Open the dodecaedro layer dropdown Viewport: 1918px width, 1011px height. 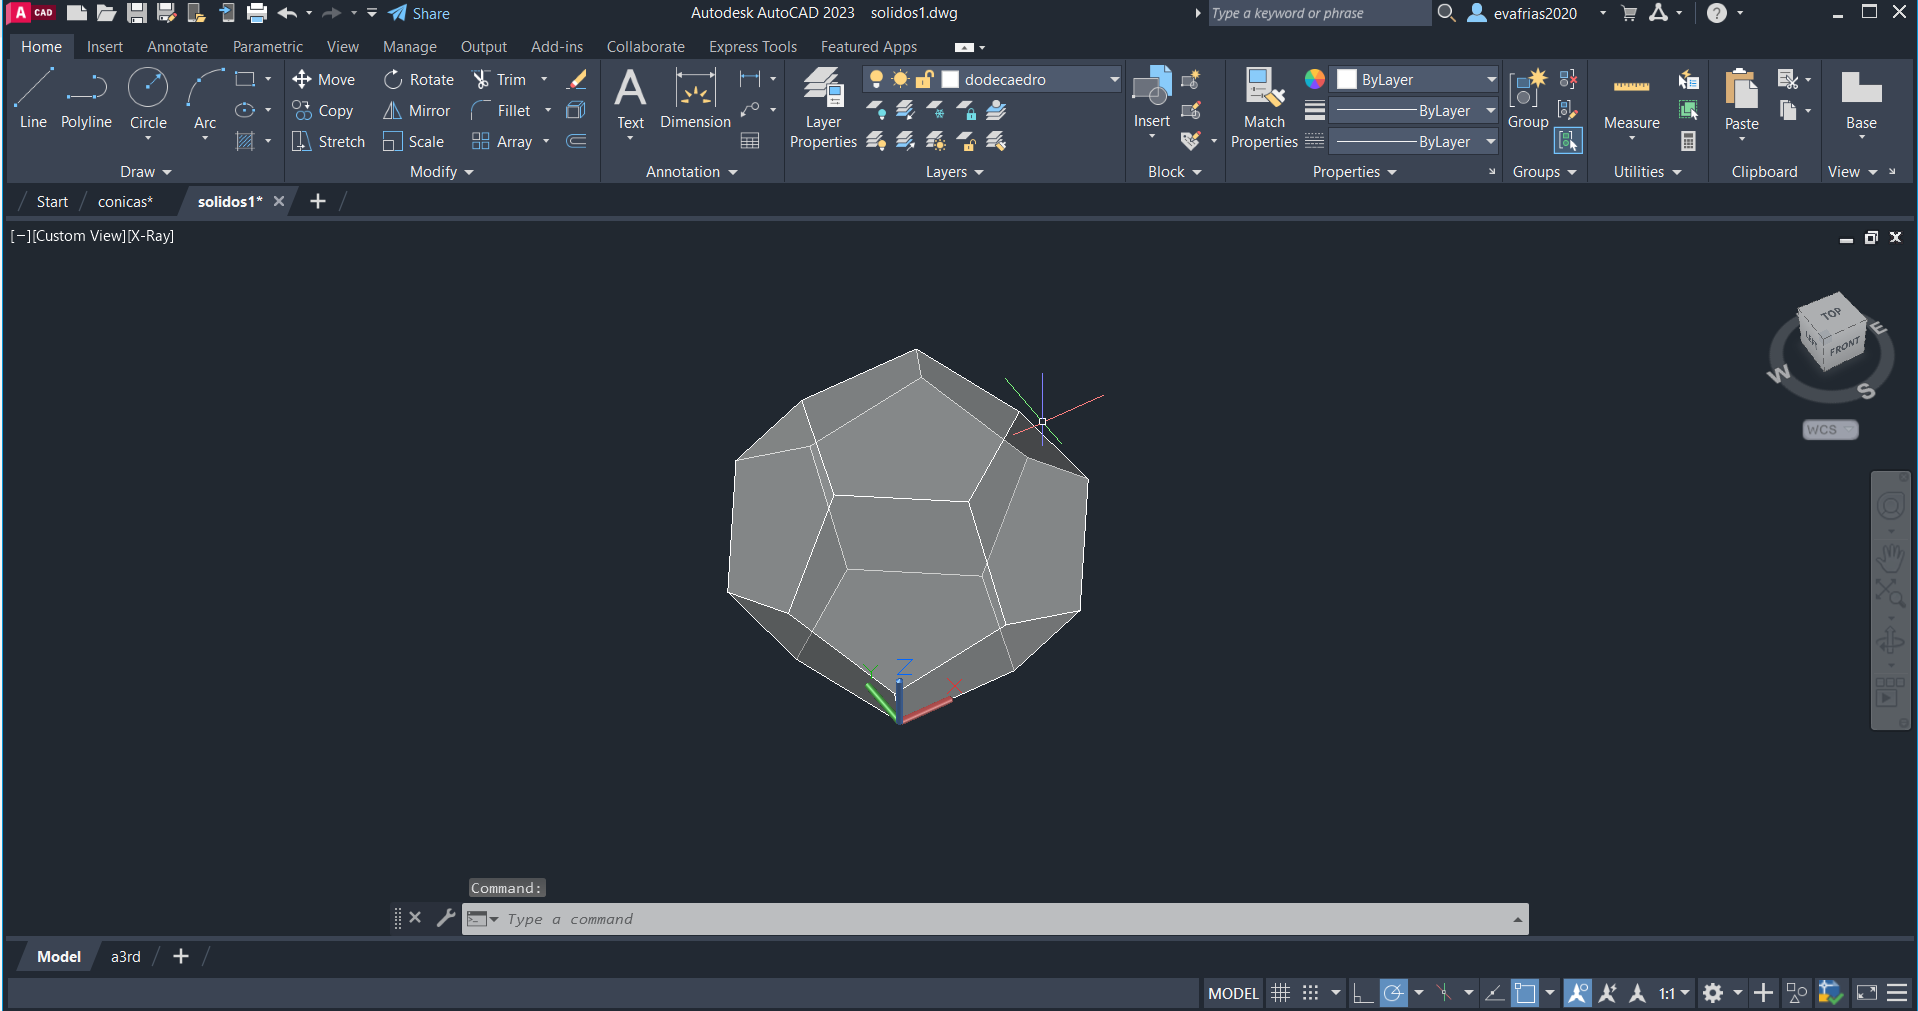[x=1114, y=80]
